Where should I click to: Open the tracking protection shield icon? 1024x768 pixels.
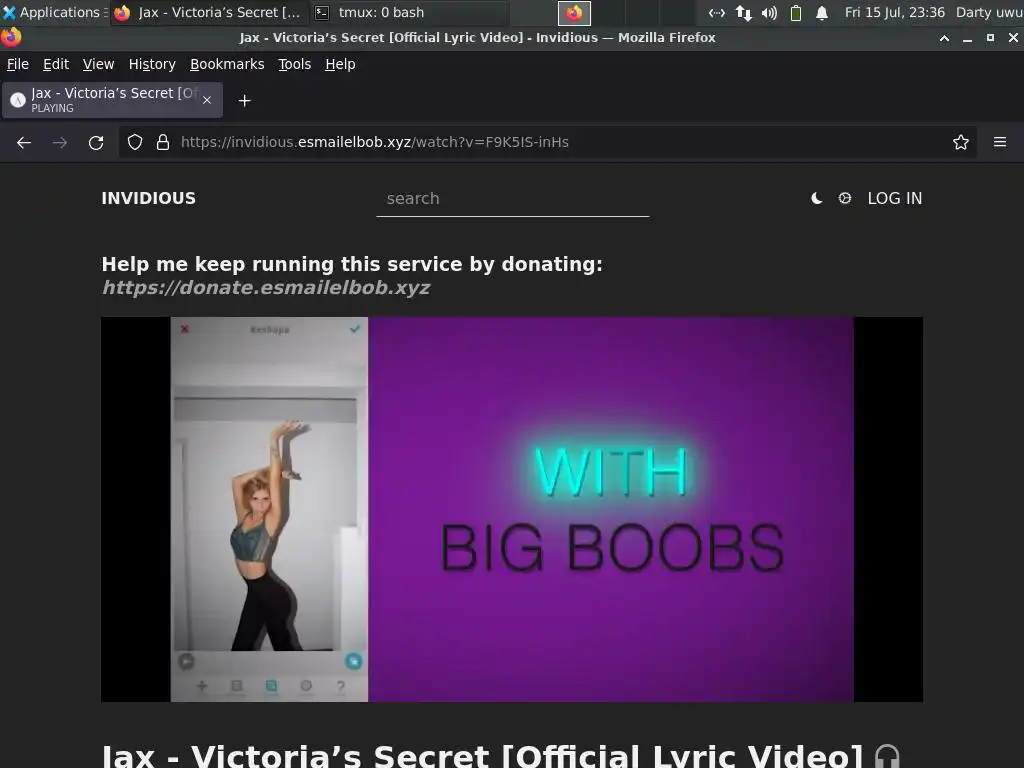pyautogui.click(x=135, y=142)
